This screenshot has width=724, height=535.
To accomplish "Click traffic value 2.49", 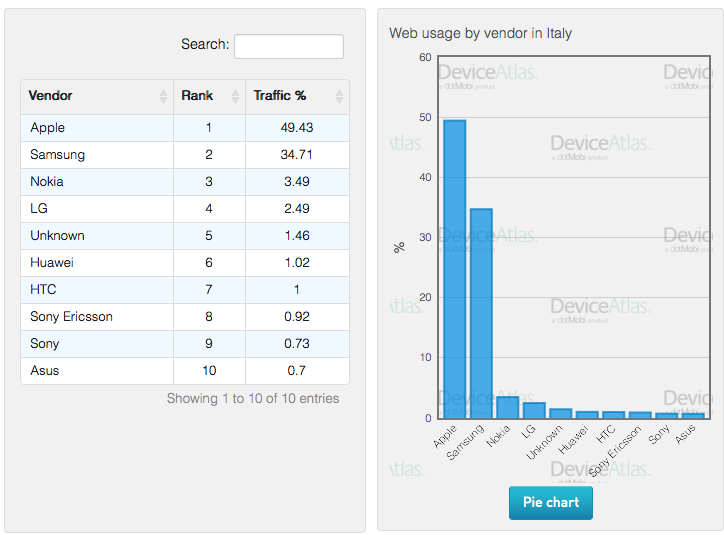I will [297, 209].
